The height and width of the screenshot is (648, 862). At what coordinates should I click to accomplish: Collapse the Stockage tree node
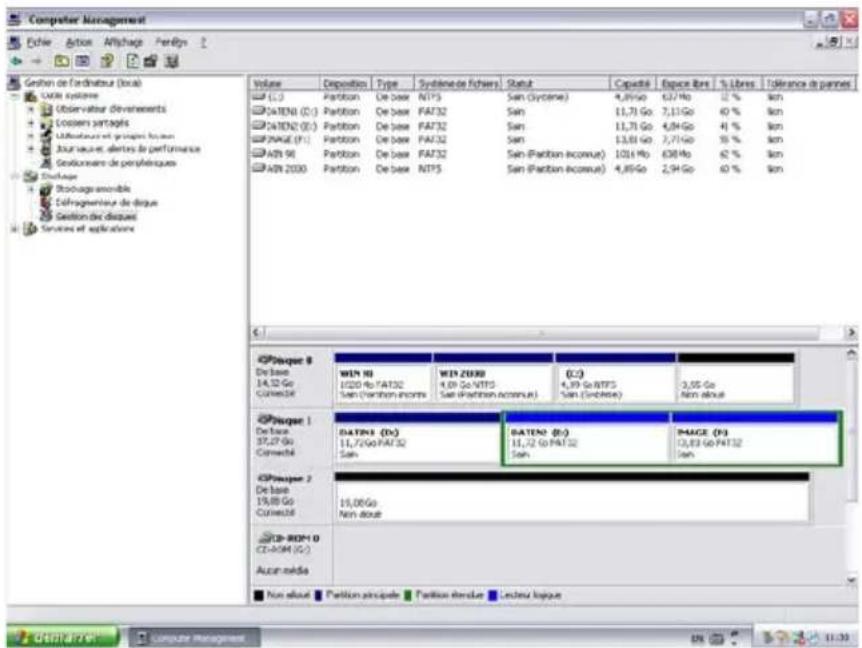15,176
